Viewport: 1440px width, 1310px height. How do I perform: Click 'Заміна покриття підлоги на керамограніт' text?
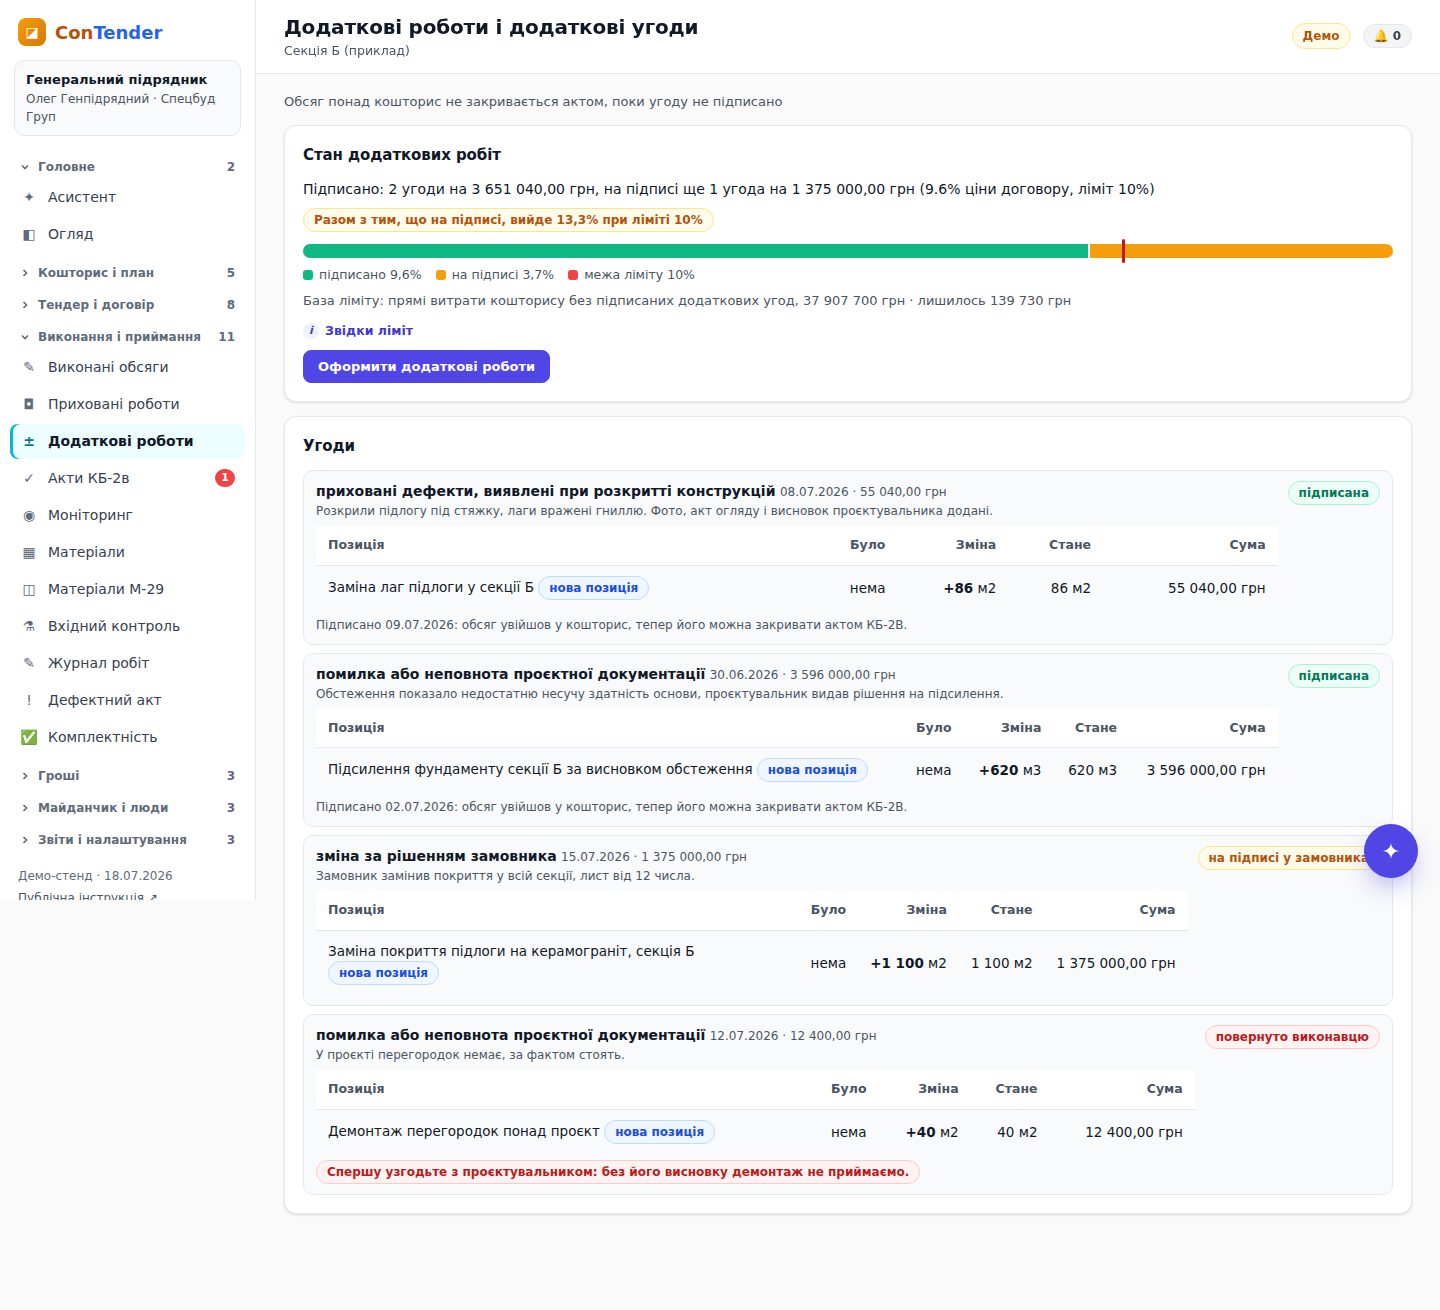[511, 951]
